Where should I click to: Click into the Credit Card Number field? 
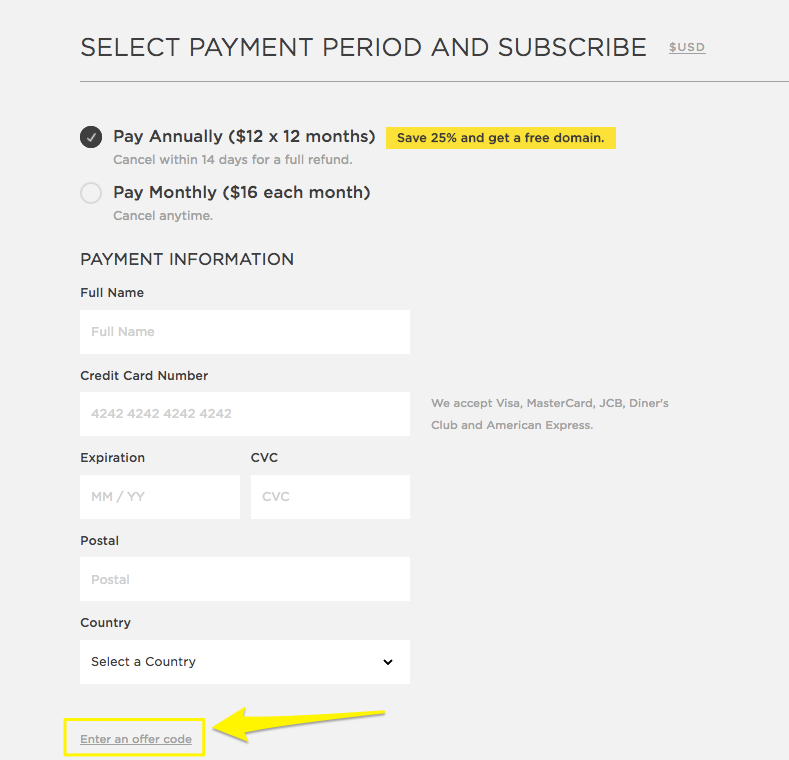pos(244,414)
